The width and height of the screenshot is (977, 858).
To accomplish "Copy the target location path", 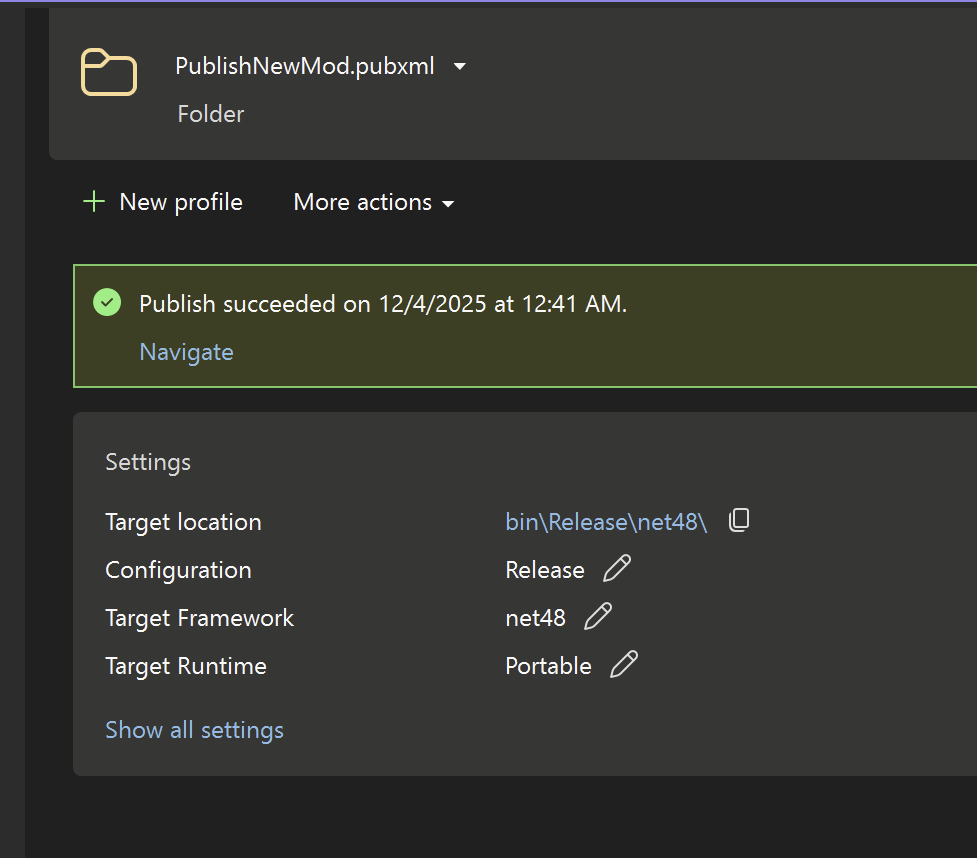I will 739,520.
